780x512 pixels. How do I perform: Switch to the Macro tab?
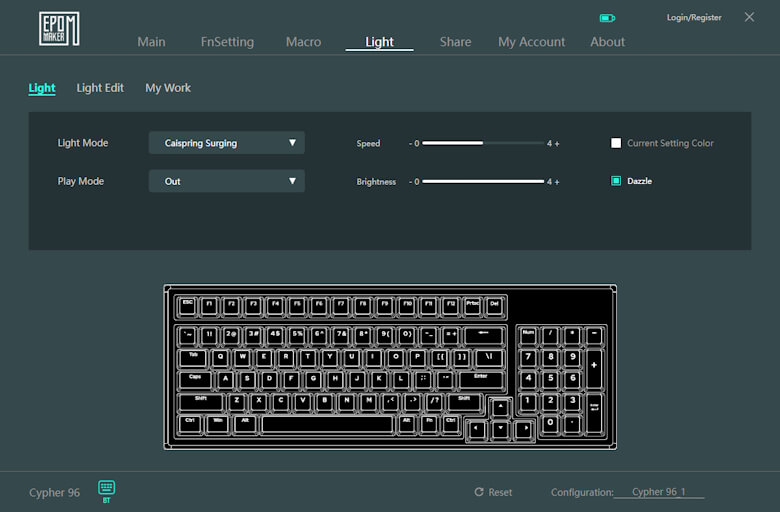303,42
